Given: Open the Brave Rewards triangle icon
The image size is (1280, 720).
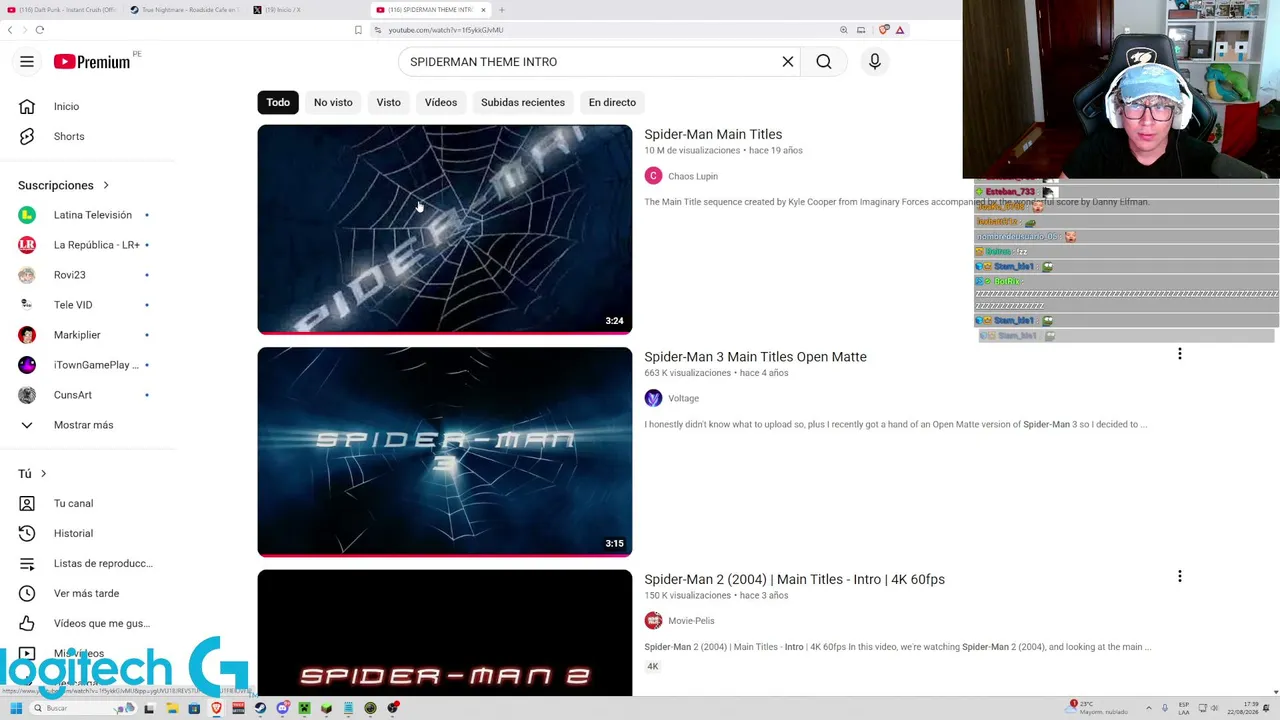Looking at the screenshot, I should (900, 30).
